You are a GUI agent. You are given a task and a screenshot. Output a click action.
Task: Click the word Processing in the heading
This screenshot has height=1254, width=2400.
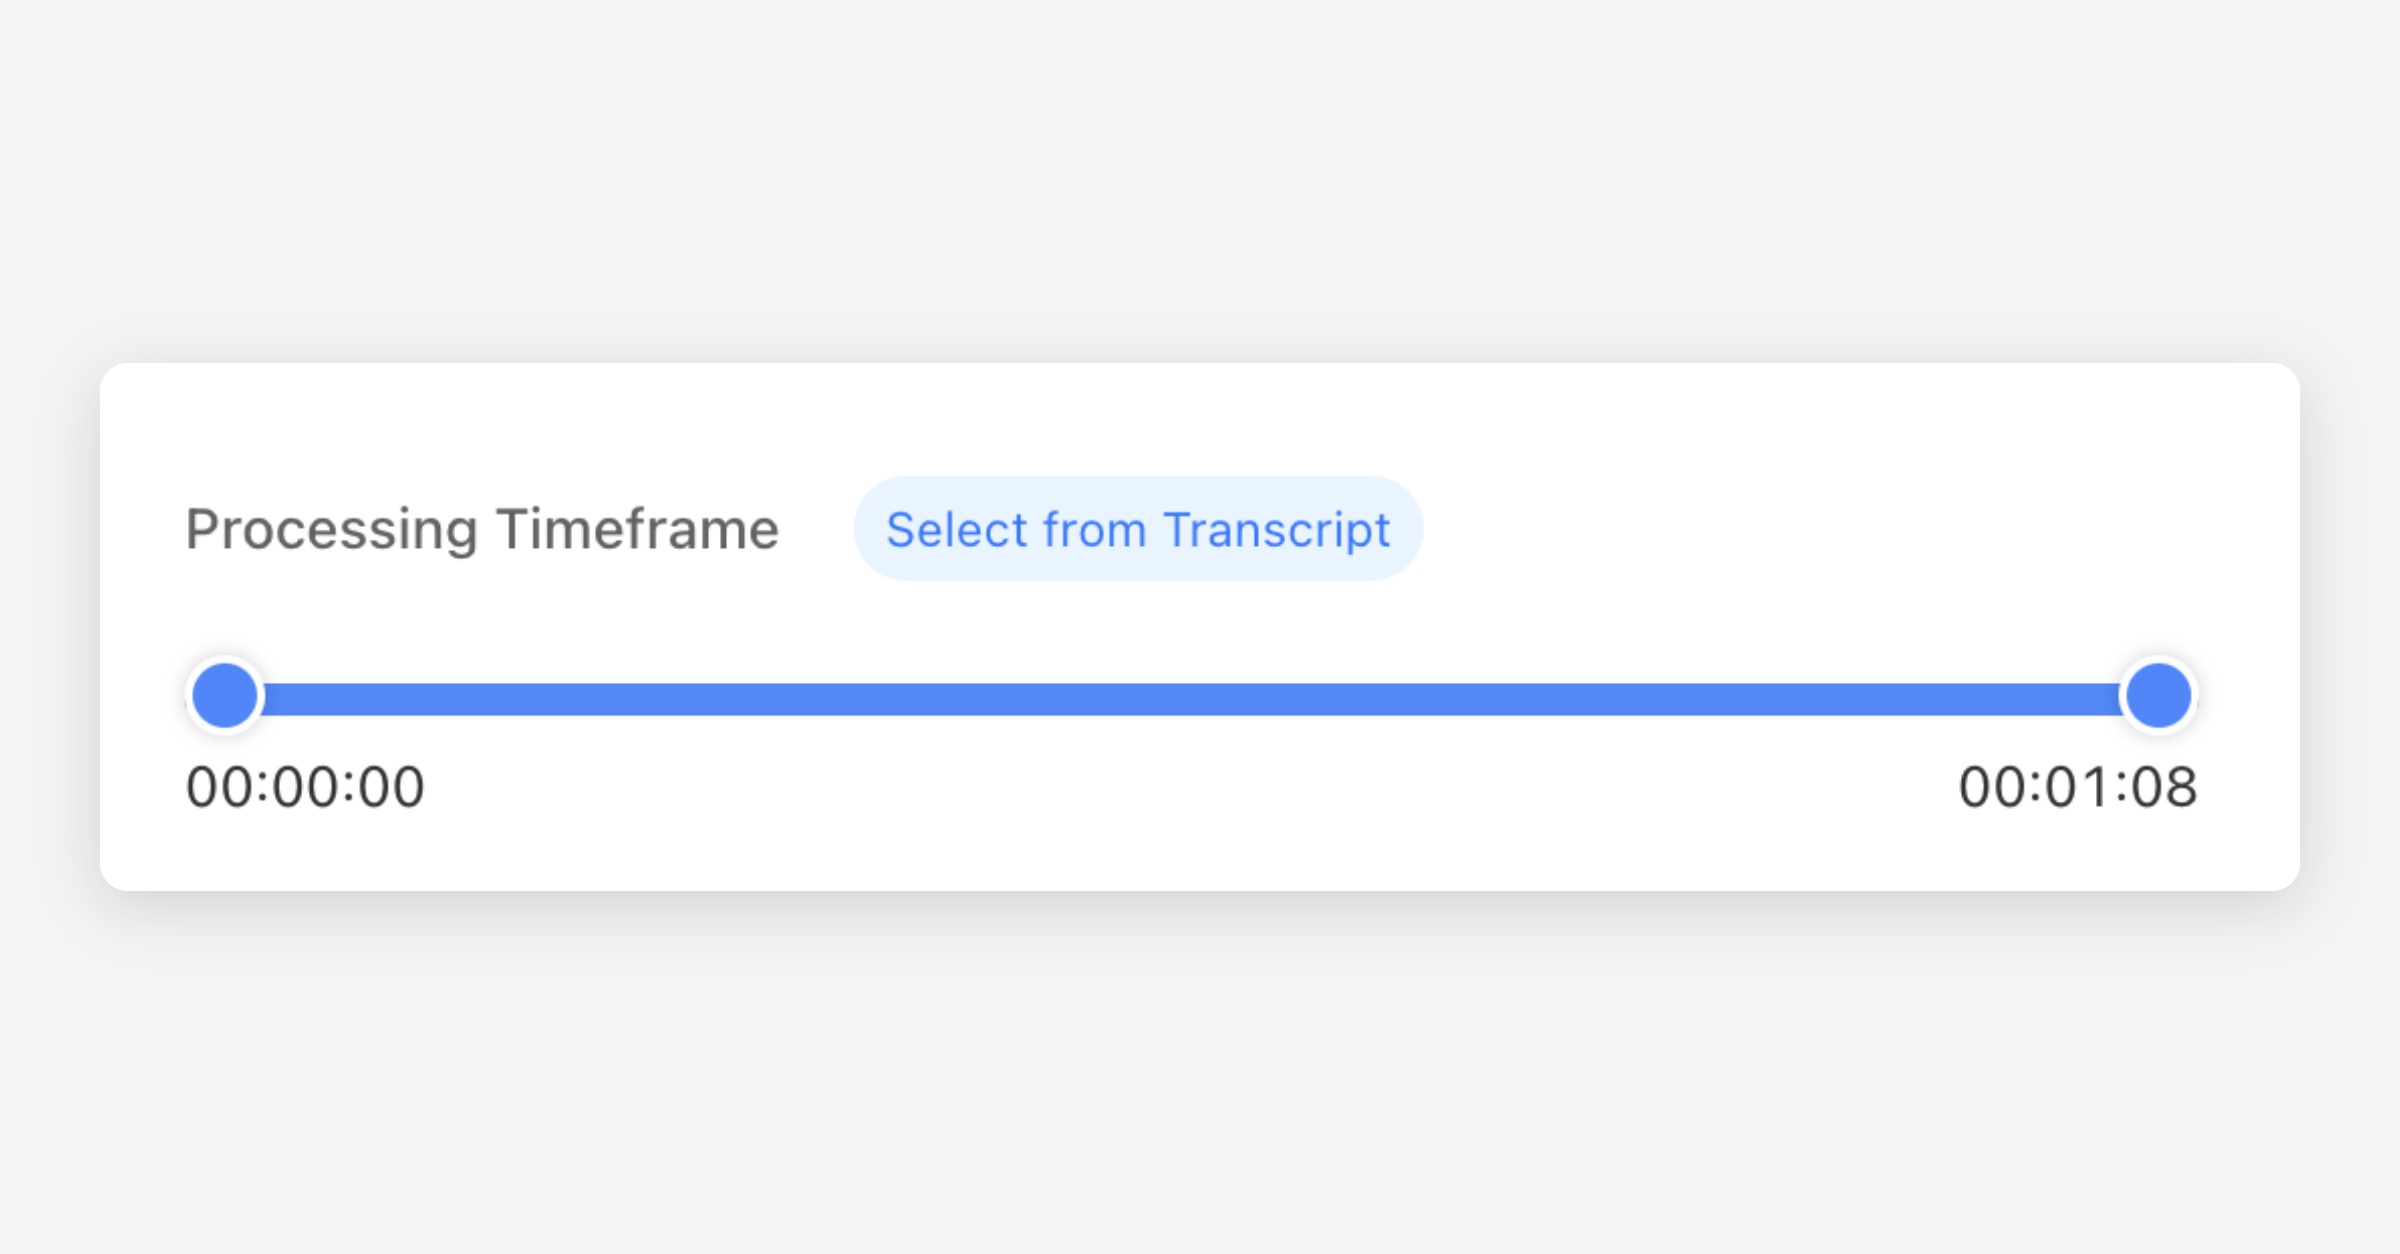(331, 530)
